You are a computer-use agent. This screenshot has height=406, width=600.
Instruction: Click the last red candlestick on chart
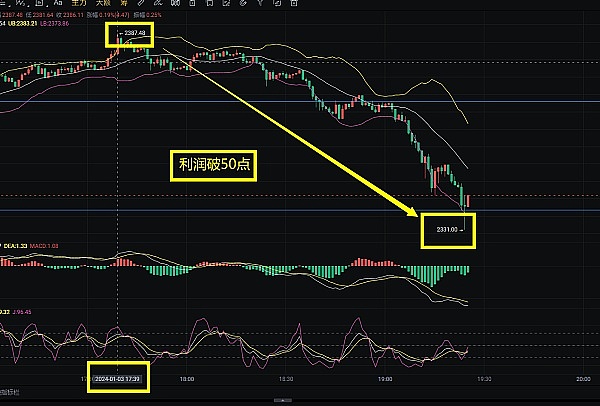pyautogui.click(x=469, y=202)
